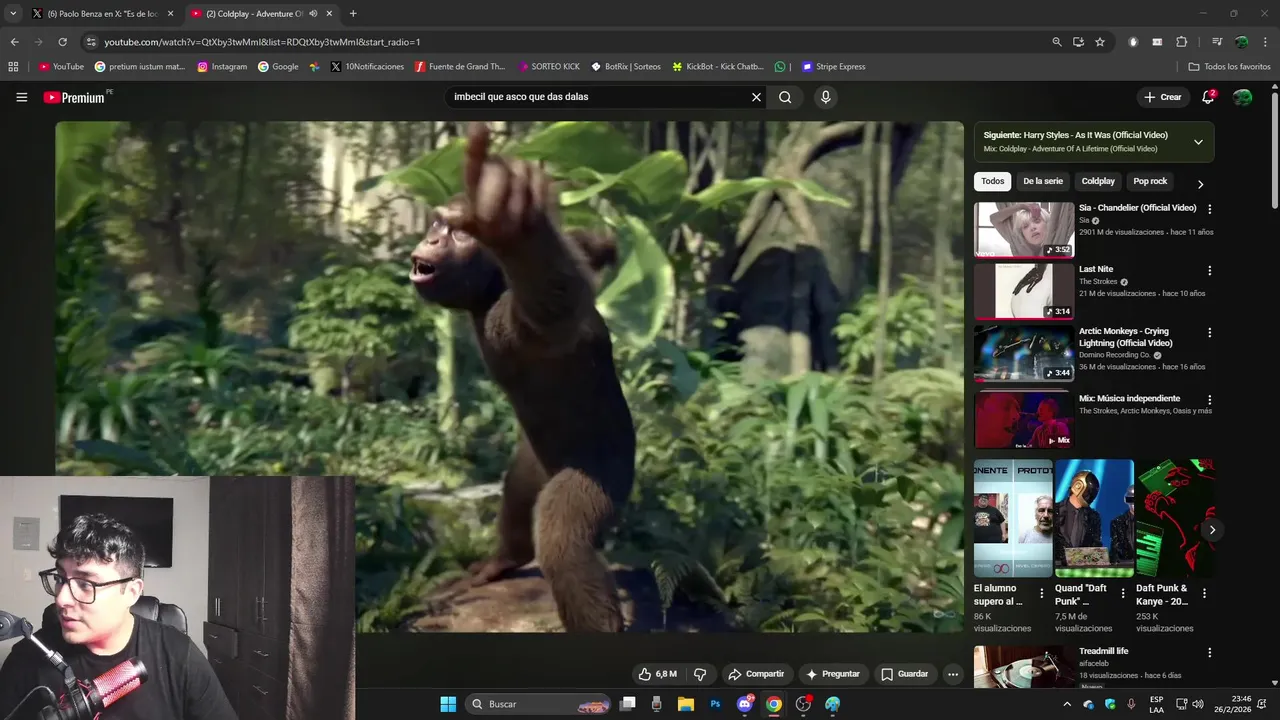Screen dimensions: 1280x720
Task: Open the YouTube guide hamburger menu
Action: tap(21, 97)
